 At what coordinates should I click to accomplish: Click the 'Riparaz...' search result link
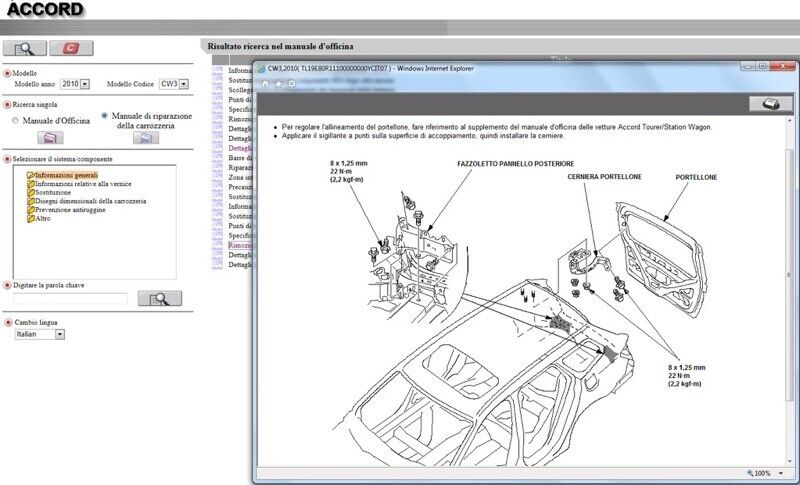click(x=240, y=168)
